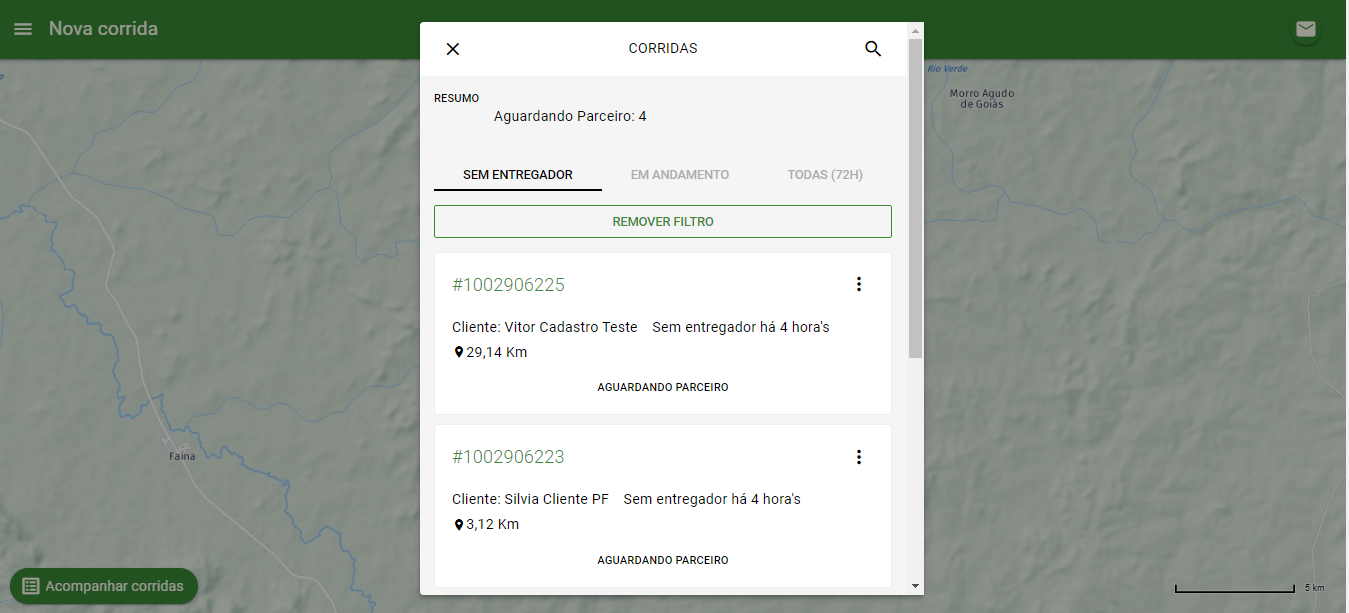Select the Aguardando Parceiro status on Vitor's ride
Image resolution: width=1349 pixels, height=613 pixels.
click(663, 387)
